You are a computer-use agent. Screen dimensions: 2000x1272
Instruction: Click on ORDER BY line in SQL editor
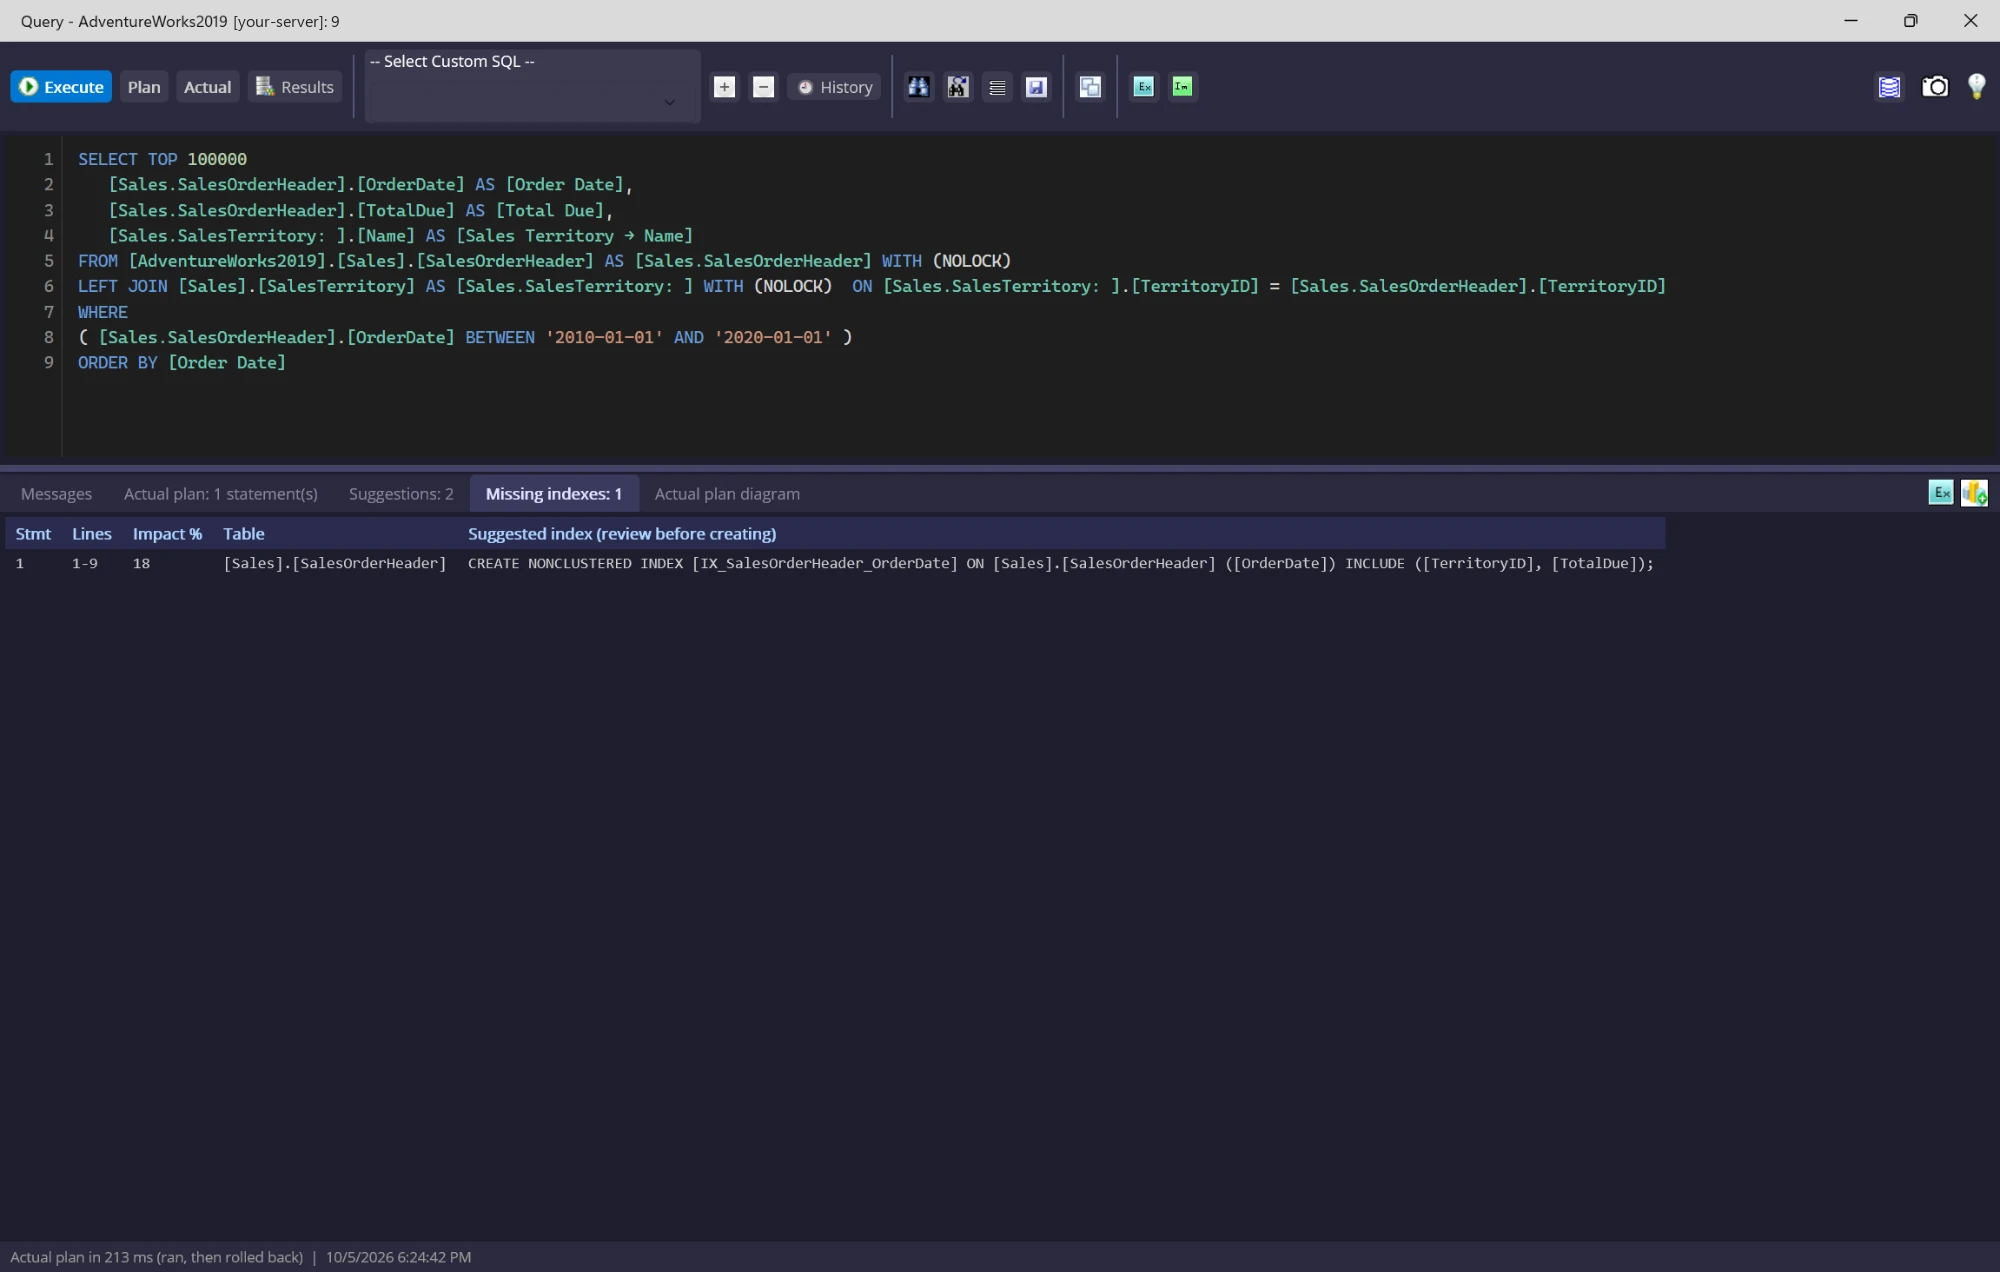182,363
